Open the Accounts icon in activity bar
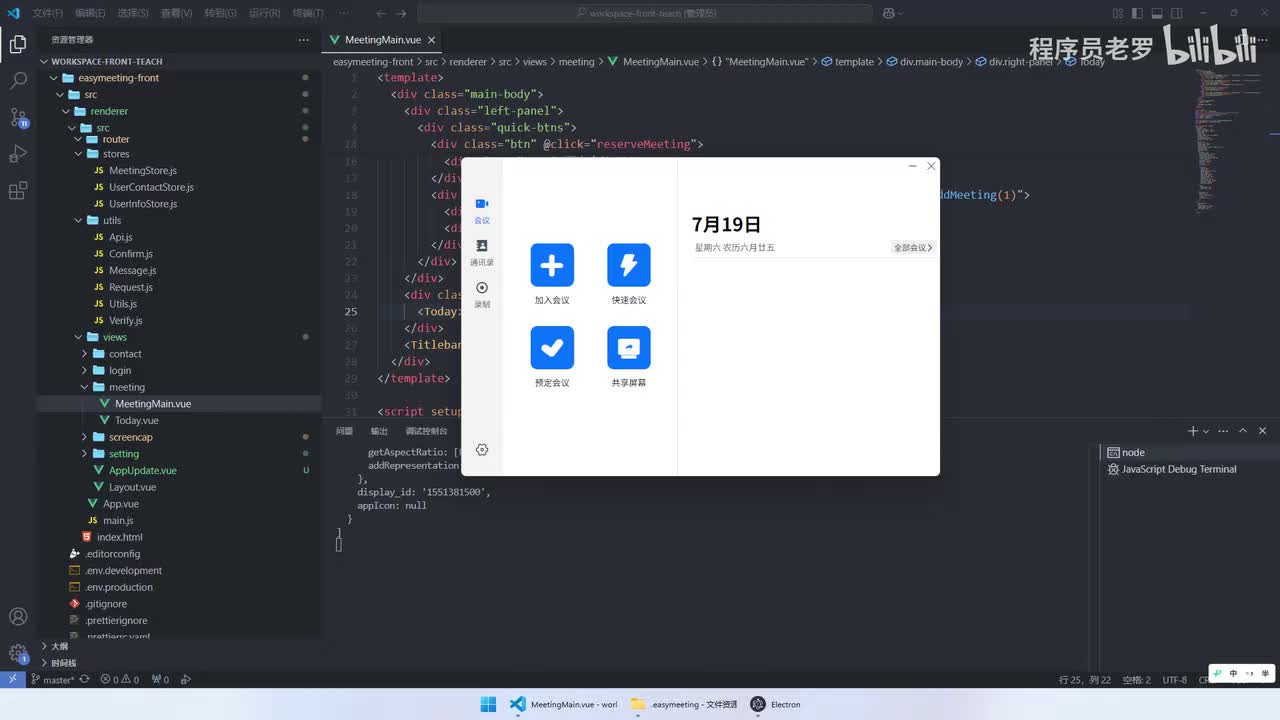Image resolution: width=1280 pixels, height=720 pixels. tap(18, 617)
